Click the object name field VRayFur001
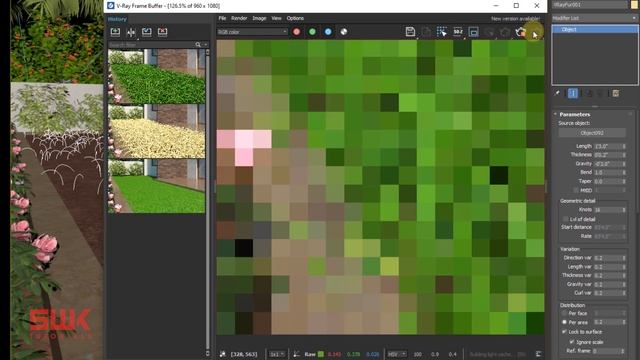640x360 pixels. pos(589,4)
